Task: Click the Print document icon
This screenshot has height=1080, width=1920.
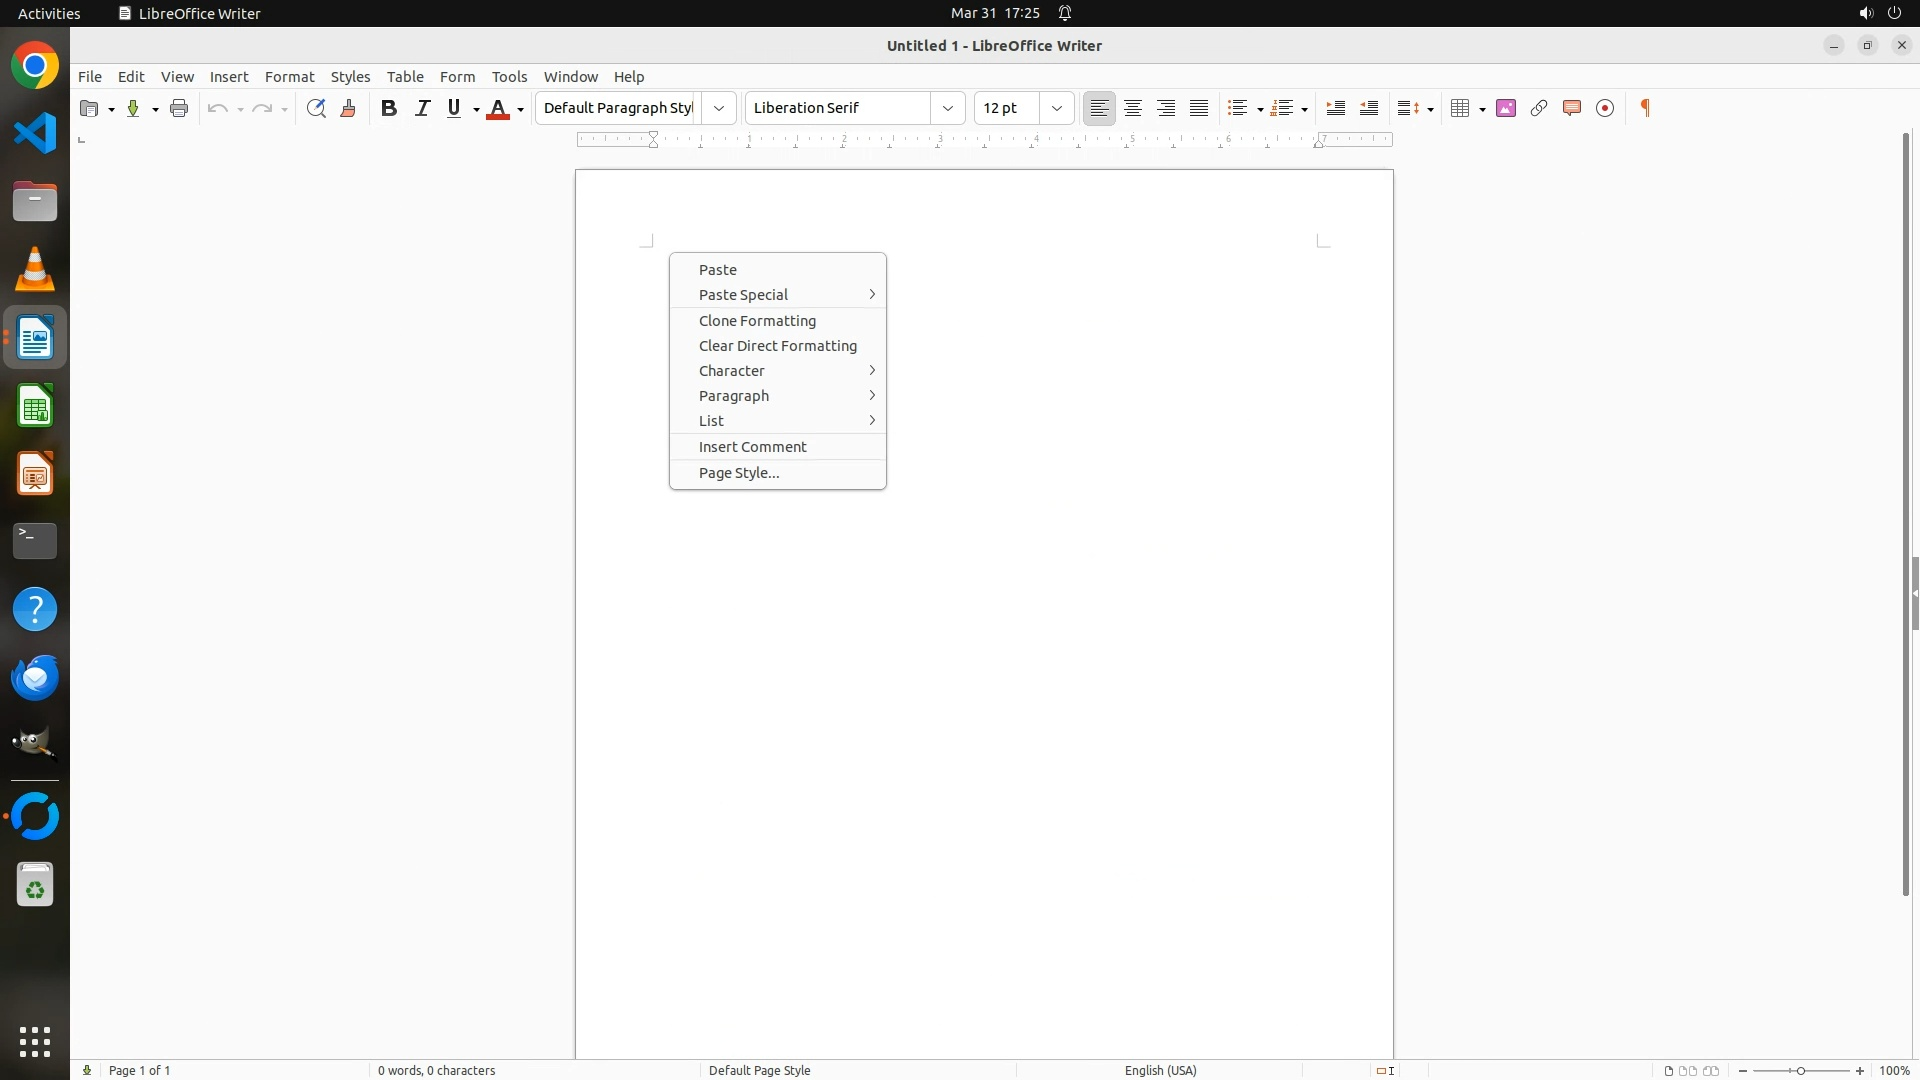Action: [179, 108]
